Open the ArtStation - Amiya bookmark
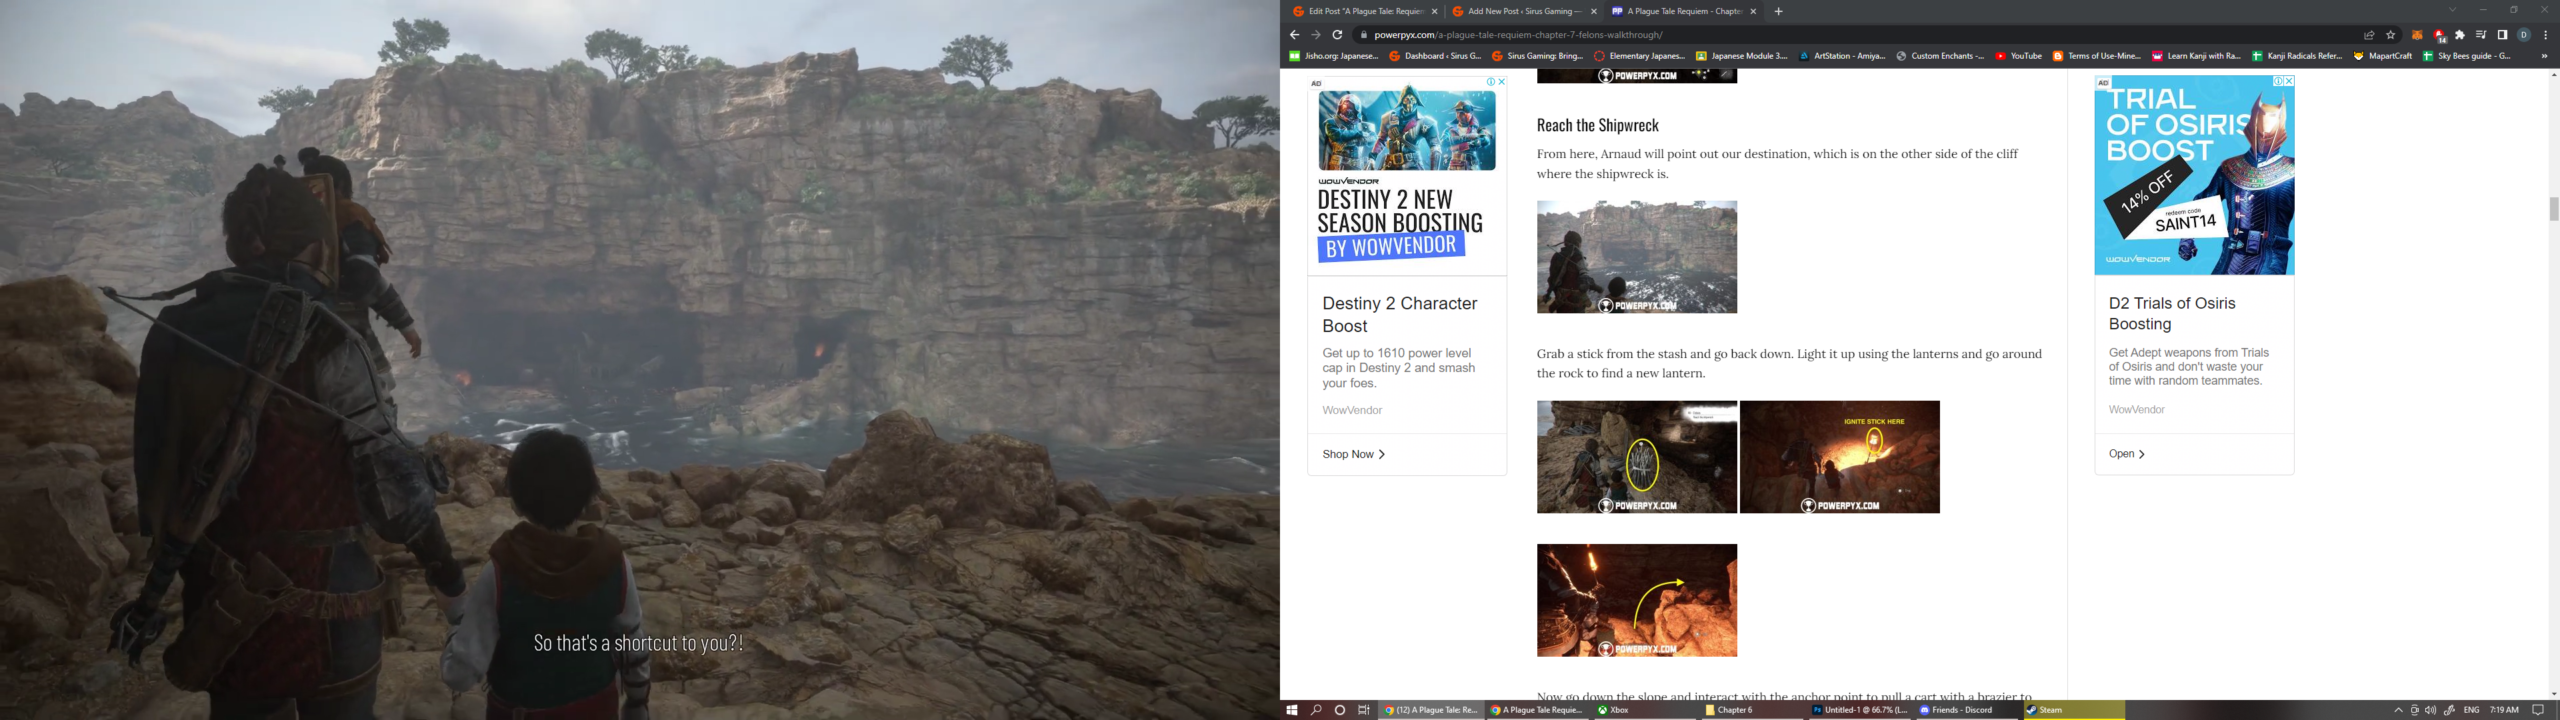Screen dimensions: 2560x720 (1842, 56)
